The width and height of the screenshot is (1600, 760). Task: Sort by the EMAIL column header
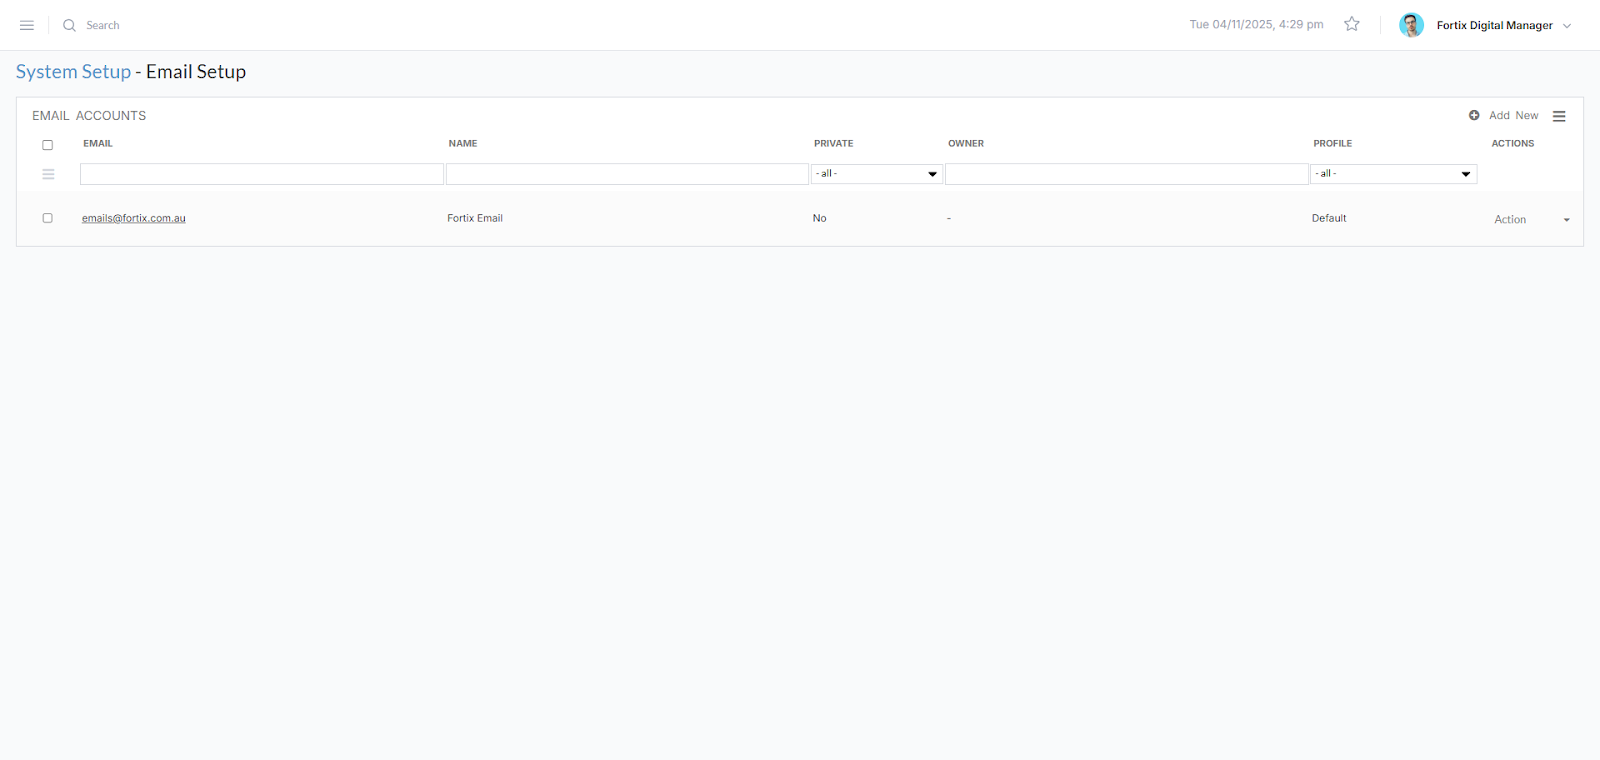(98, 144)
